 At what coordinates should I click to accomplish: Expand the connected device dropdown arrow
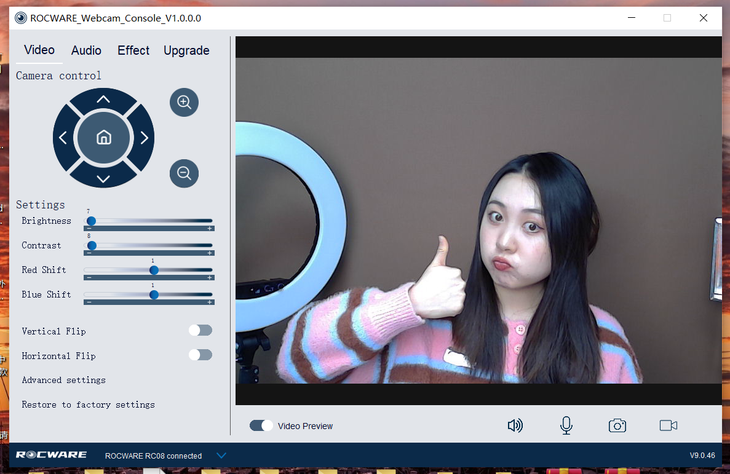pyautogui.click(x=222, y=456)
